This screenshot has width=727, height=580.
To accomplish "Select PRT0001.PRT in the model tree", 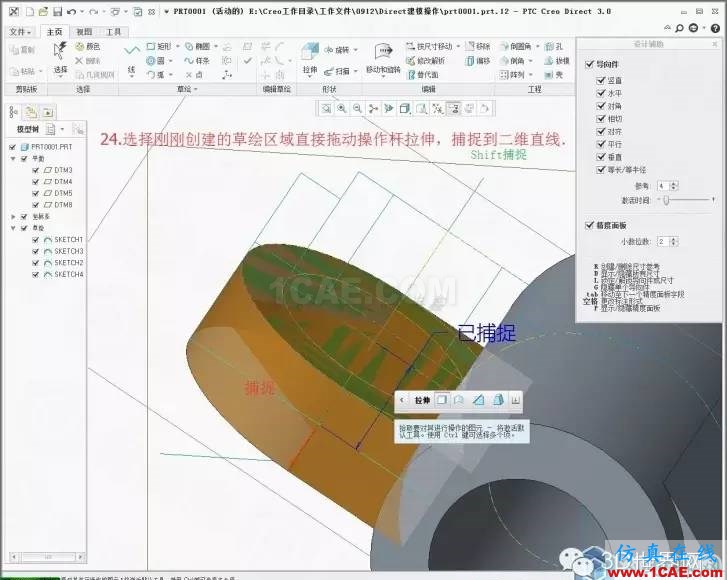I will coord(51,147).
